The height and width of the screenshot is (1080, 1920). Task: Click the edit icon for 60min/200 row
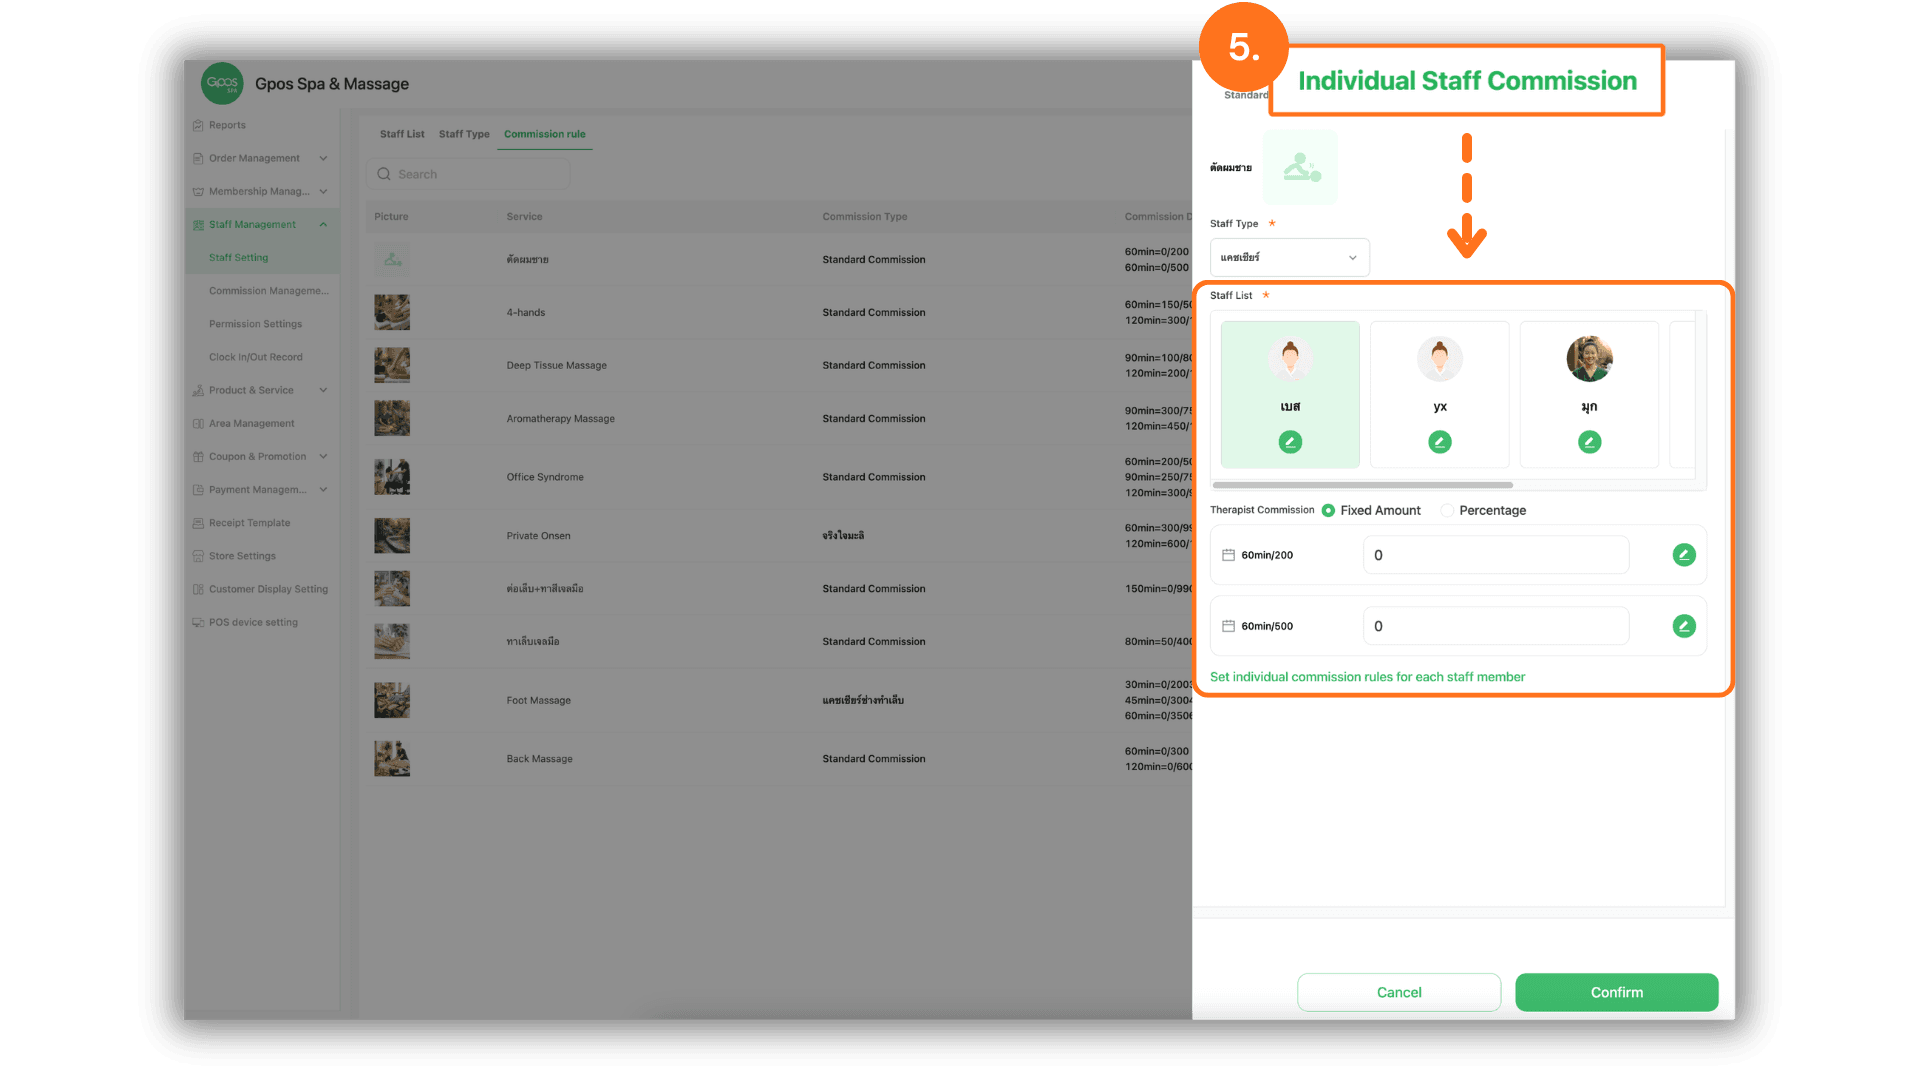click(1684, 555)
